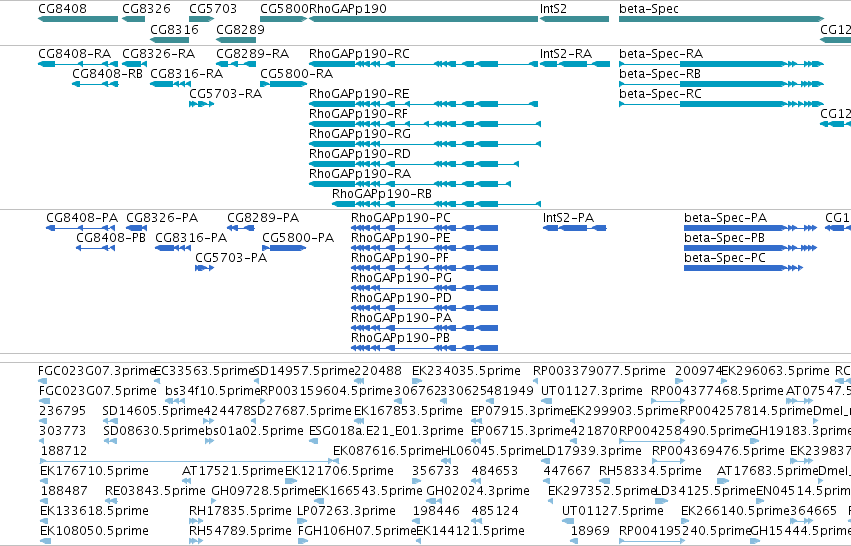Click transcript IntS2-RA
This screenshot has height=546, width=851.
coord(575,64)
